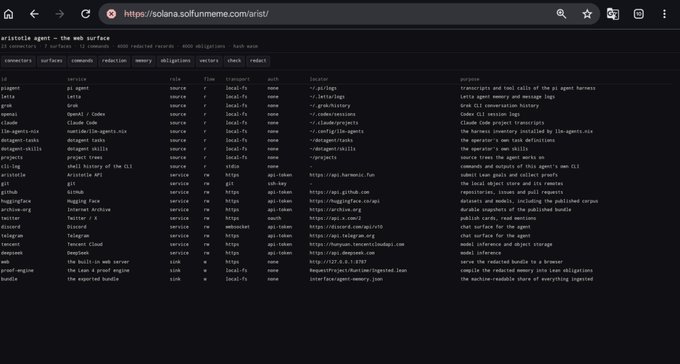Click the check button

click(x=234, y=61)
